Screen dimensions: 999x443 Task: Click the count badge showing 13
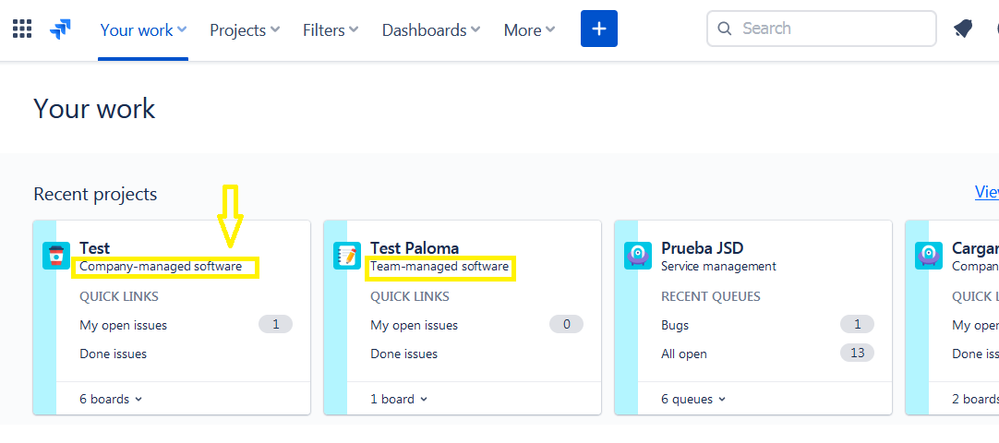click(857, 352)
